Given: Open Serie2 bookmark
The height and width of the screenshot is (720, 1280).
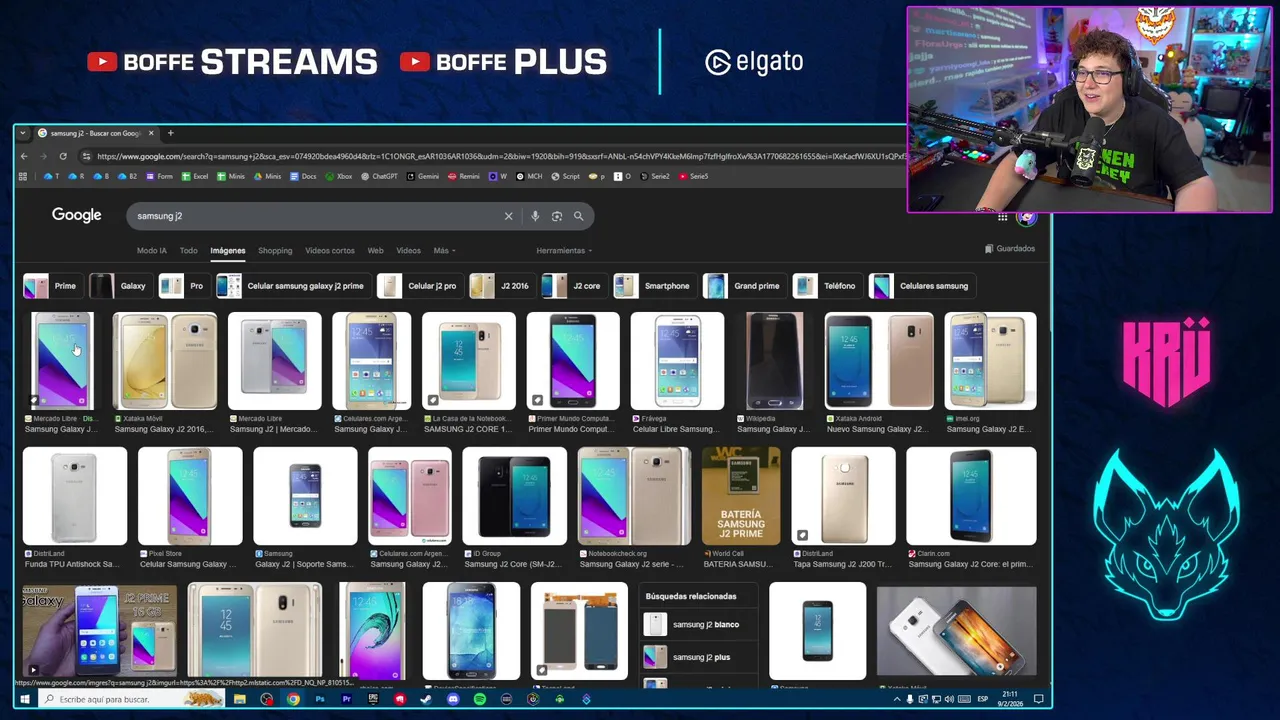Looking at the screenshot, I should (x=655, y=176).
